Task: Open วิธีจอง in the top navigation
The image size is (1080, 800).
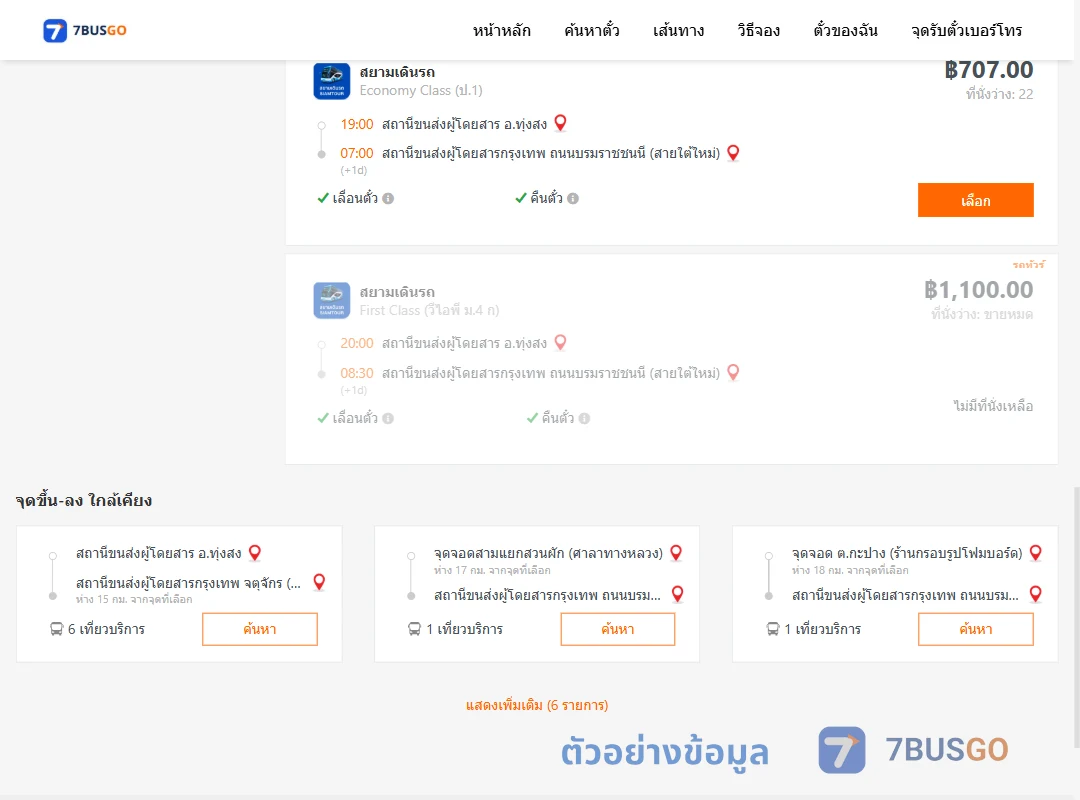Action: pos(758,30)
